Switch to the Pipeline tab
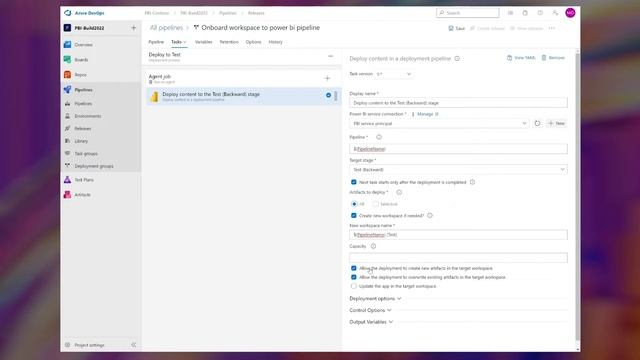Viewport: 640px width, 360px height. pyautogui.click(x=156, y=42)
